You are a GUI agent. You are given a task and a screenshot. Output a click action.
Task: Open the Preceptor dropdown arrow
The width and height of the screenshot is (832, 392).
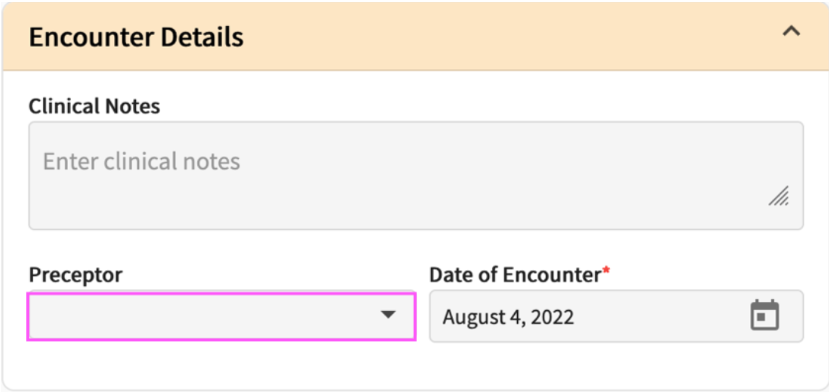pyautogui.click(x=388, y=315)
